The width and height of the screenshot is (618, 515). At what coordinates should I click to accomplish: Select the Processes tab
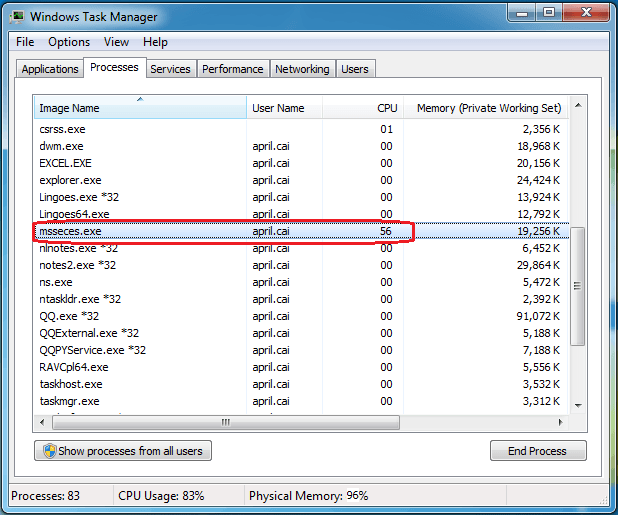(x=114, y=67)
